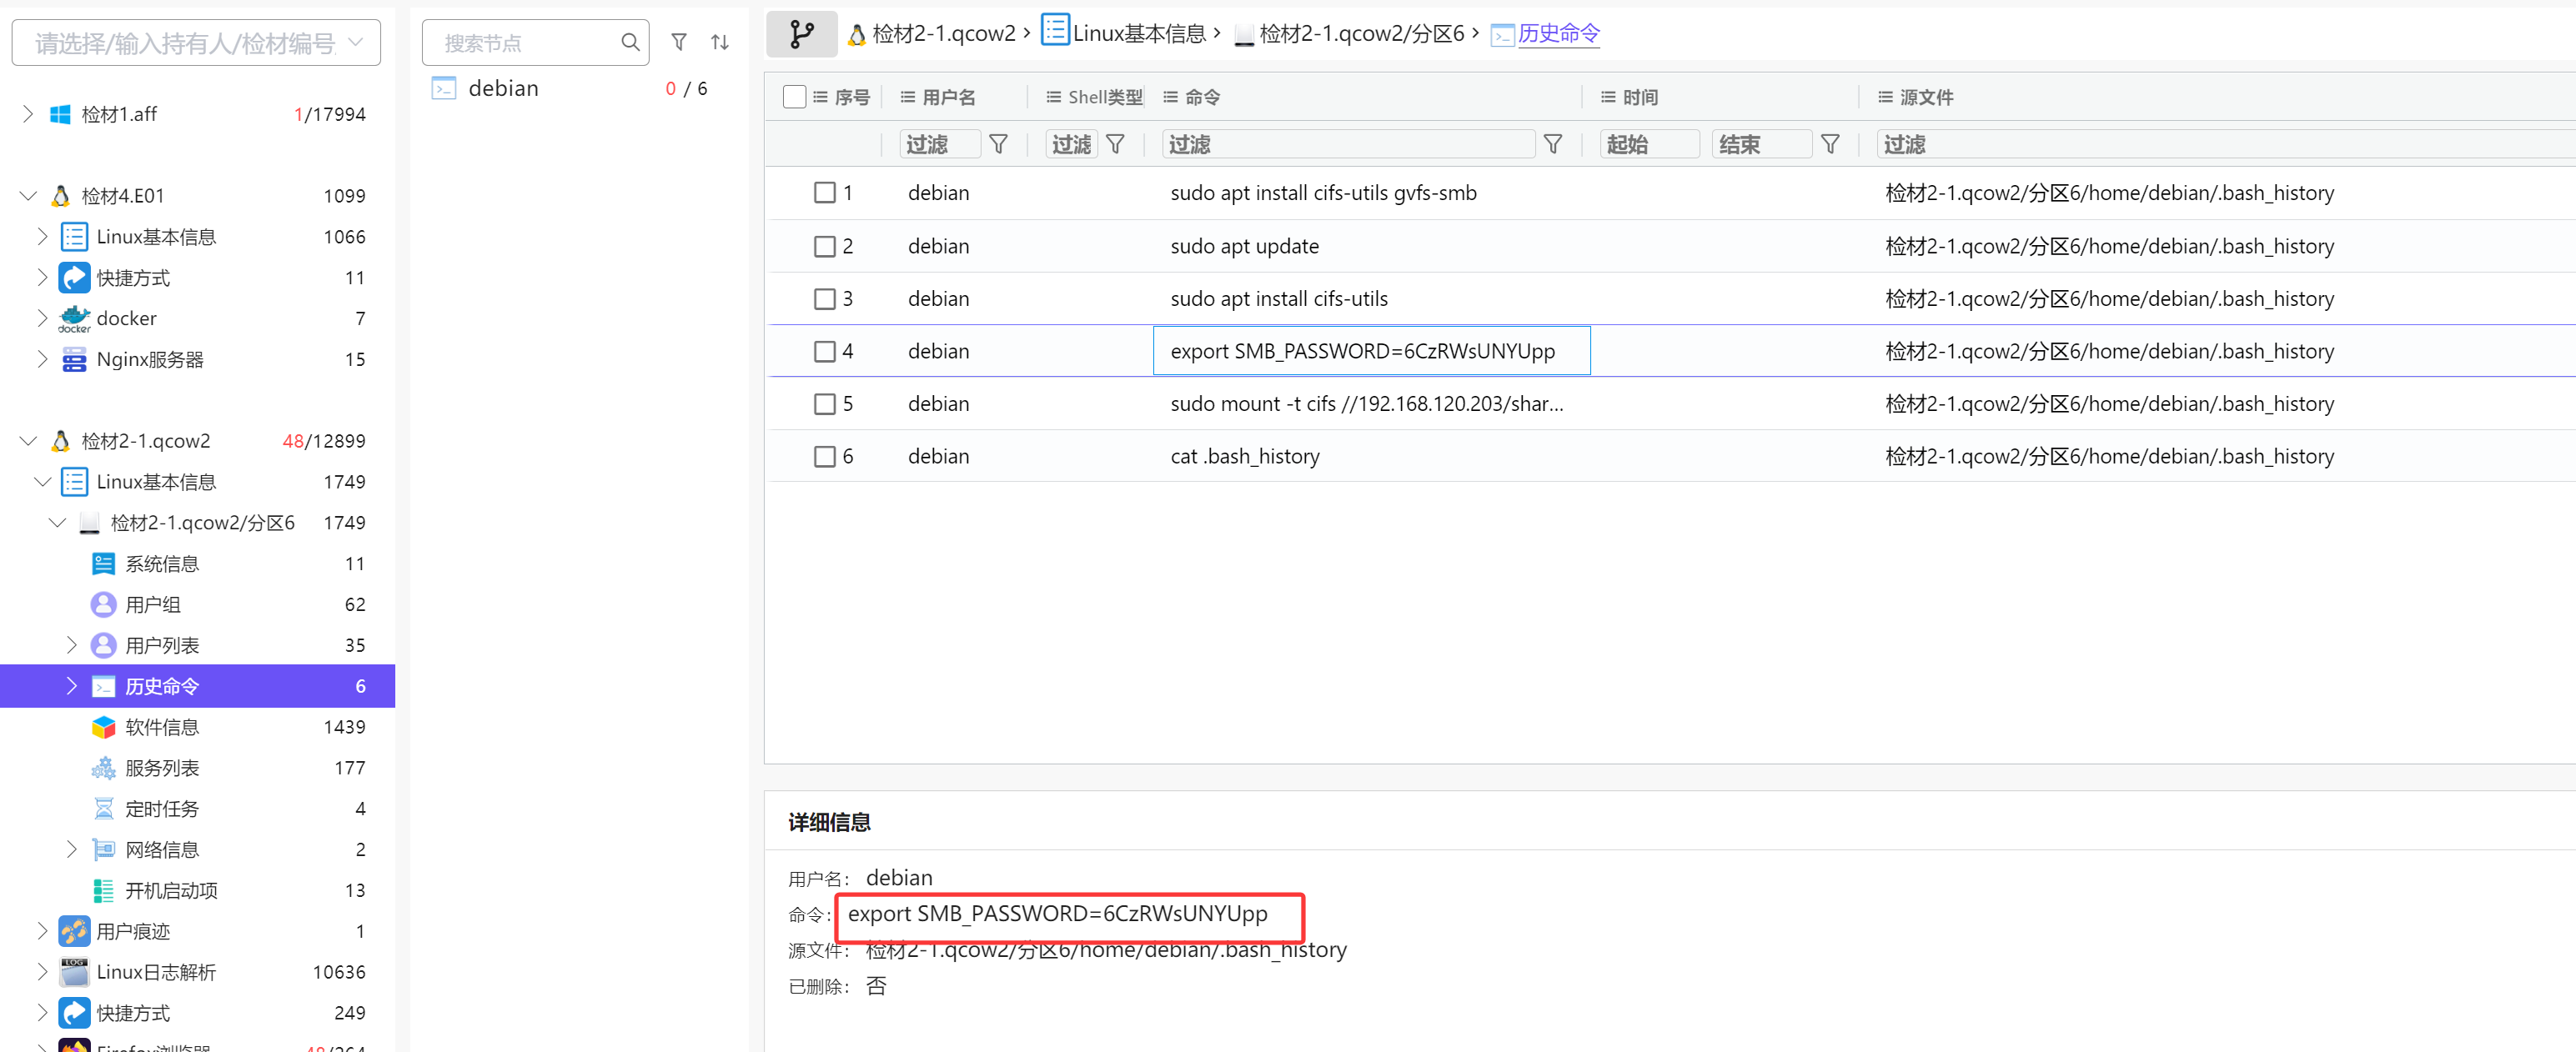Select the 系统信息 tree item

click(162, 564)
